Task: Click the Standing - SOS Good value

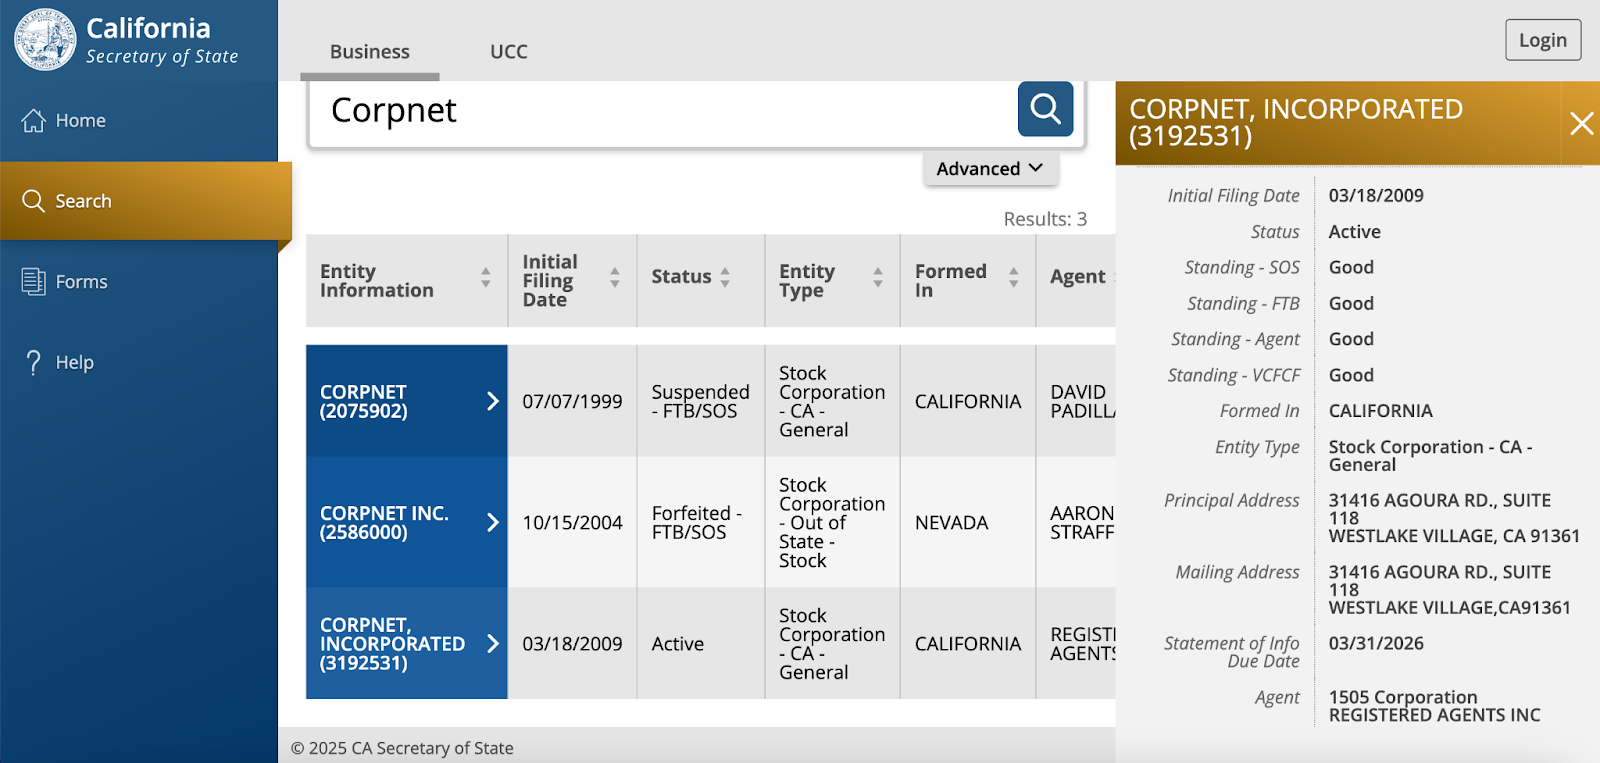Action: [1351, 267]
